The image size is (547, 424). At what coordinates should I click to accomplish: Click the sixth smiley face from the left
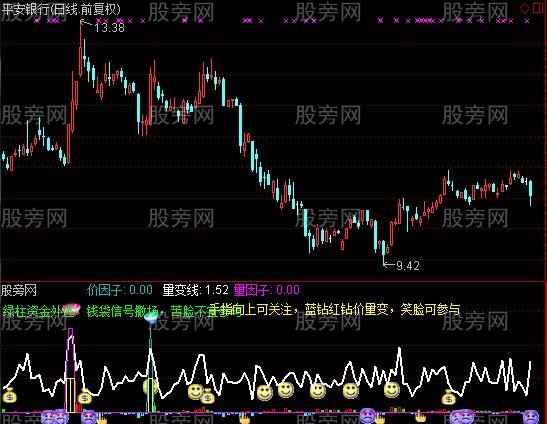point(351,391)
